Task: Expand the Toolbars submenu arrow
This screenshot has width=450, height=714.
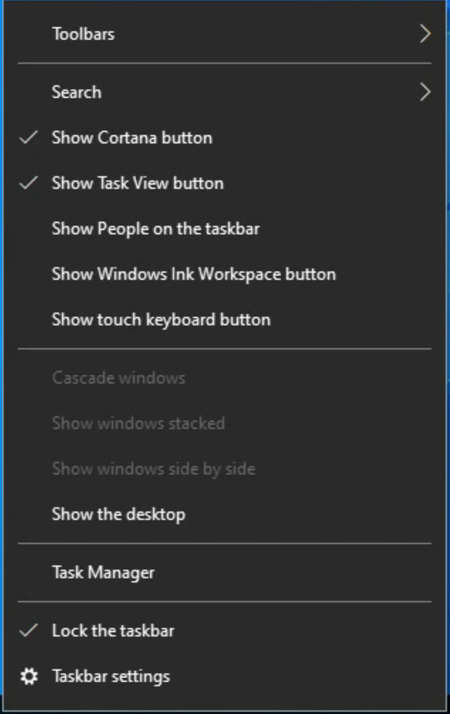Action: coord(425,34)
